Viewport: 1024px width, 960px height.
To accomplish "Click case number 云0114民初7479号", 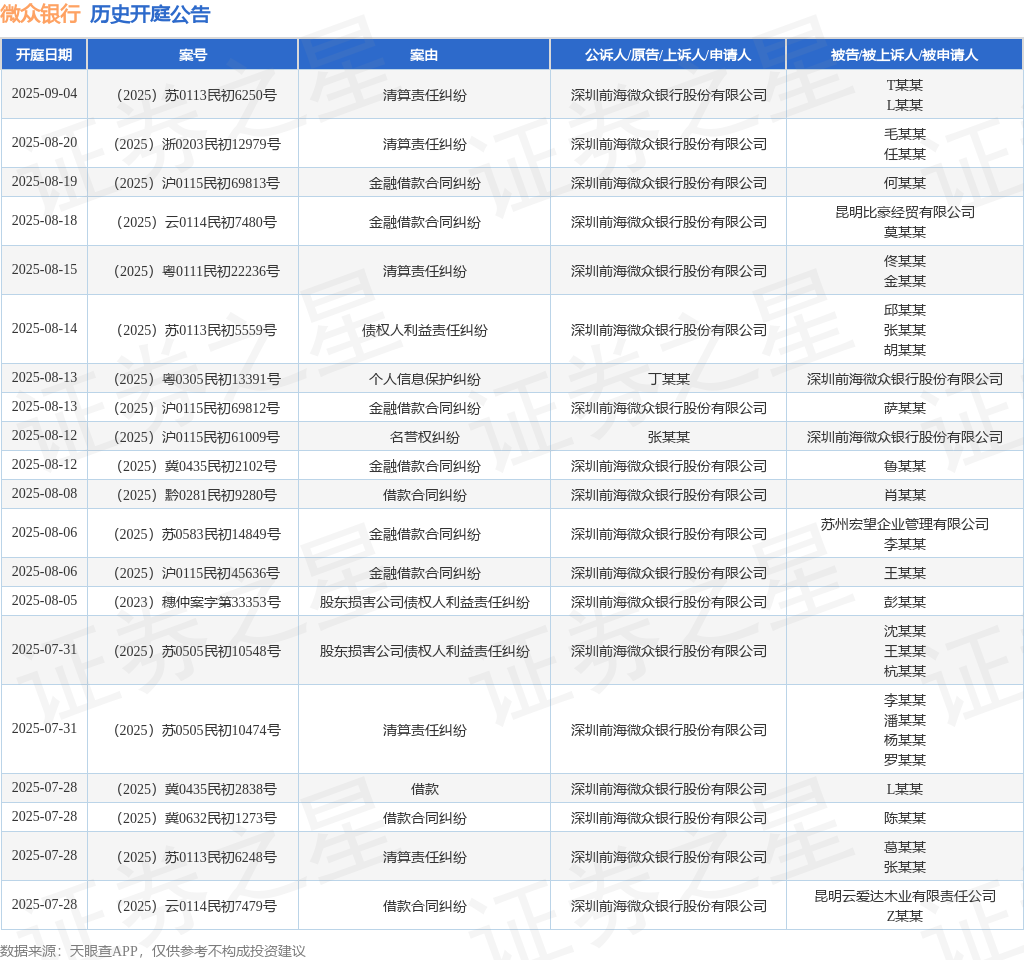I will pyautogui.click(x=196, y=906).
